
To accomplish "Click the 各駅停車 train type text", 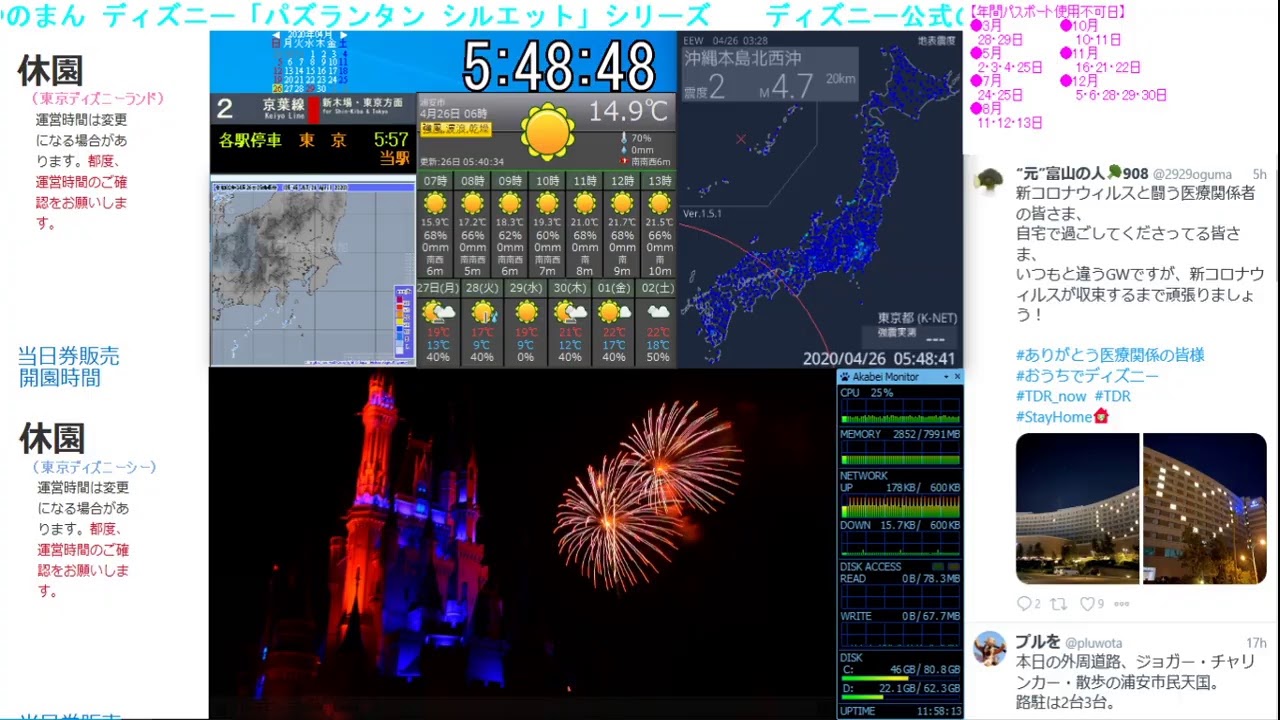I will [x=250, y=140].
